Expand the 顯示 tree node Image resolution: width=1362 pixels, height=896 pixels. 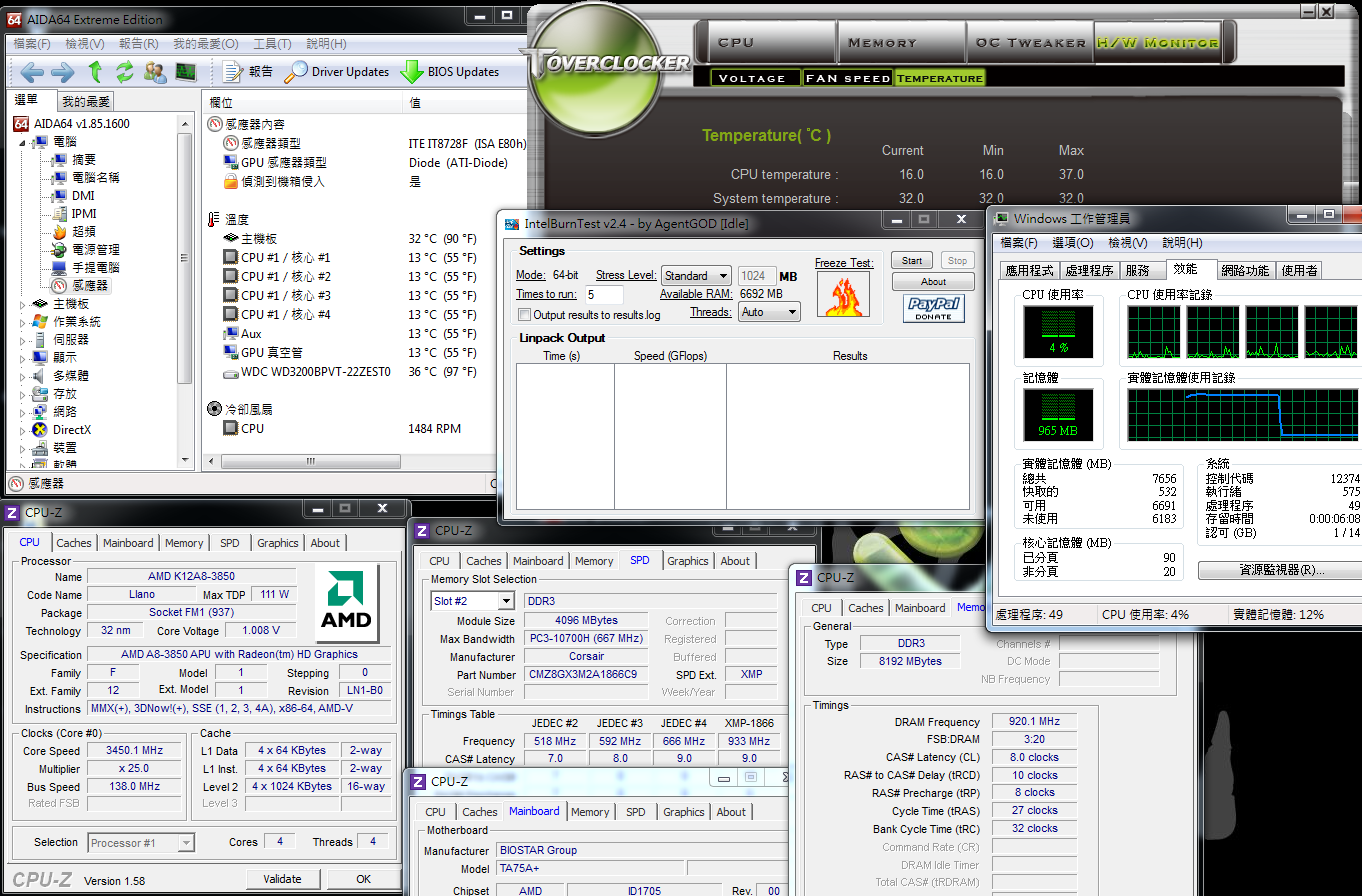pos(22,358)
